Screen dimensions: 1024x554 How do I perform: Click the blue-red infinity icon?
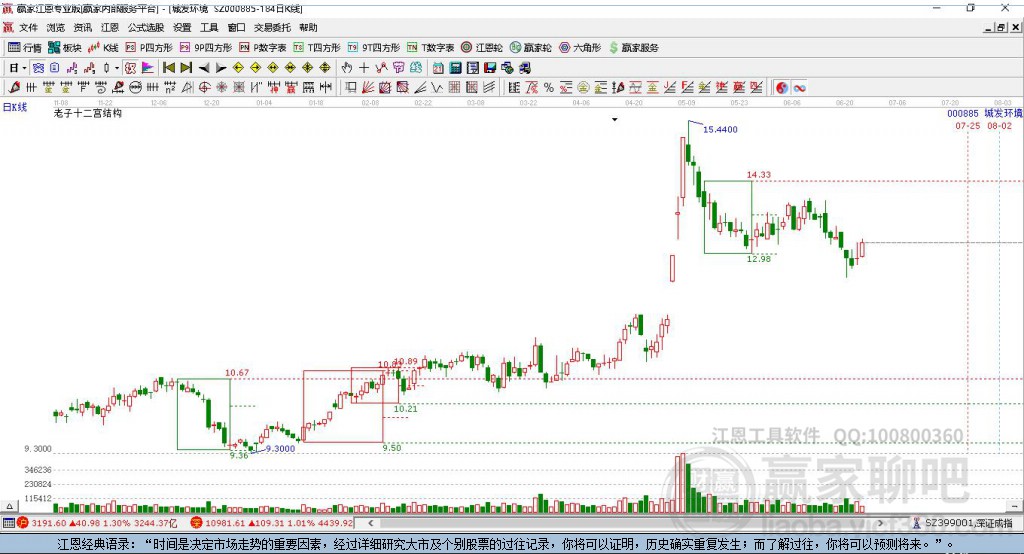coord(799,88)
